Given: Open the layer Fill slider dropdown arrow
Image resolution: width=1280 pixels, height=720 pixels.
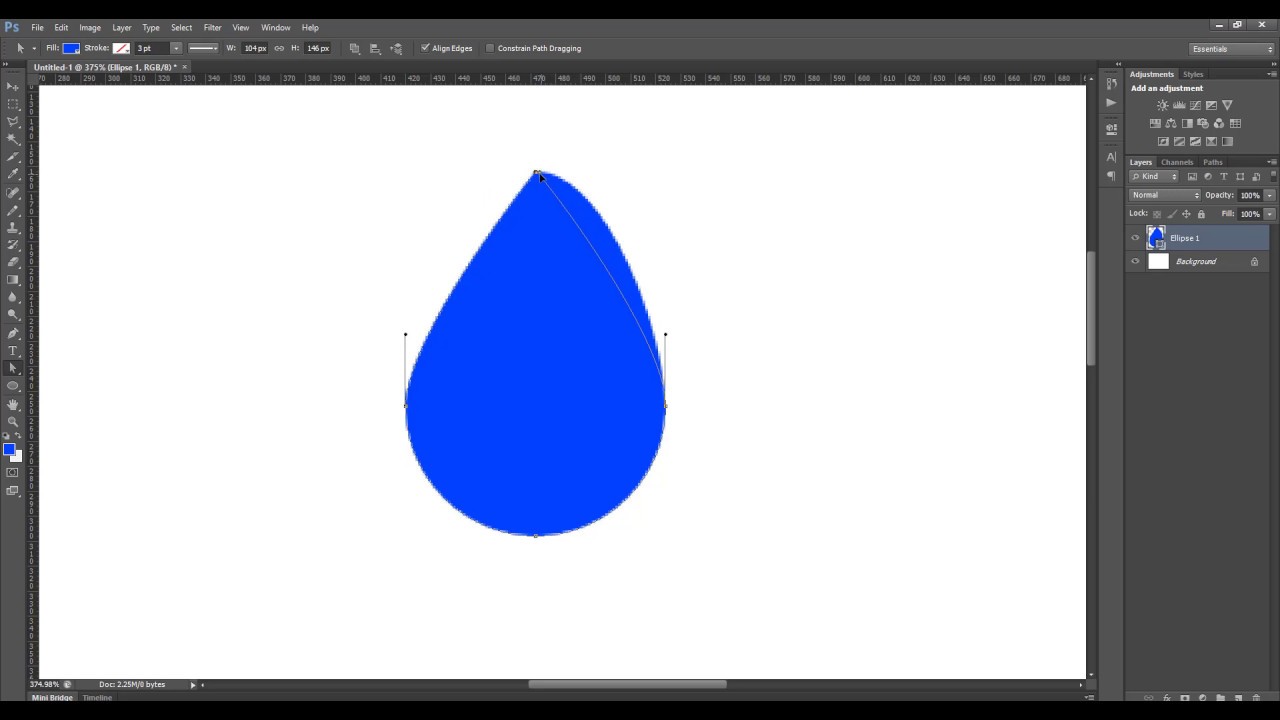Looking at the screenshot, I should (1269, 214).
